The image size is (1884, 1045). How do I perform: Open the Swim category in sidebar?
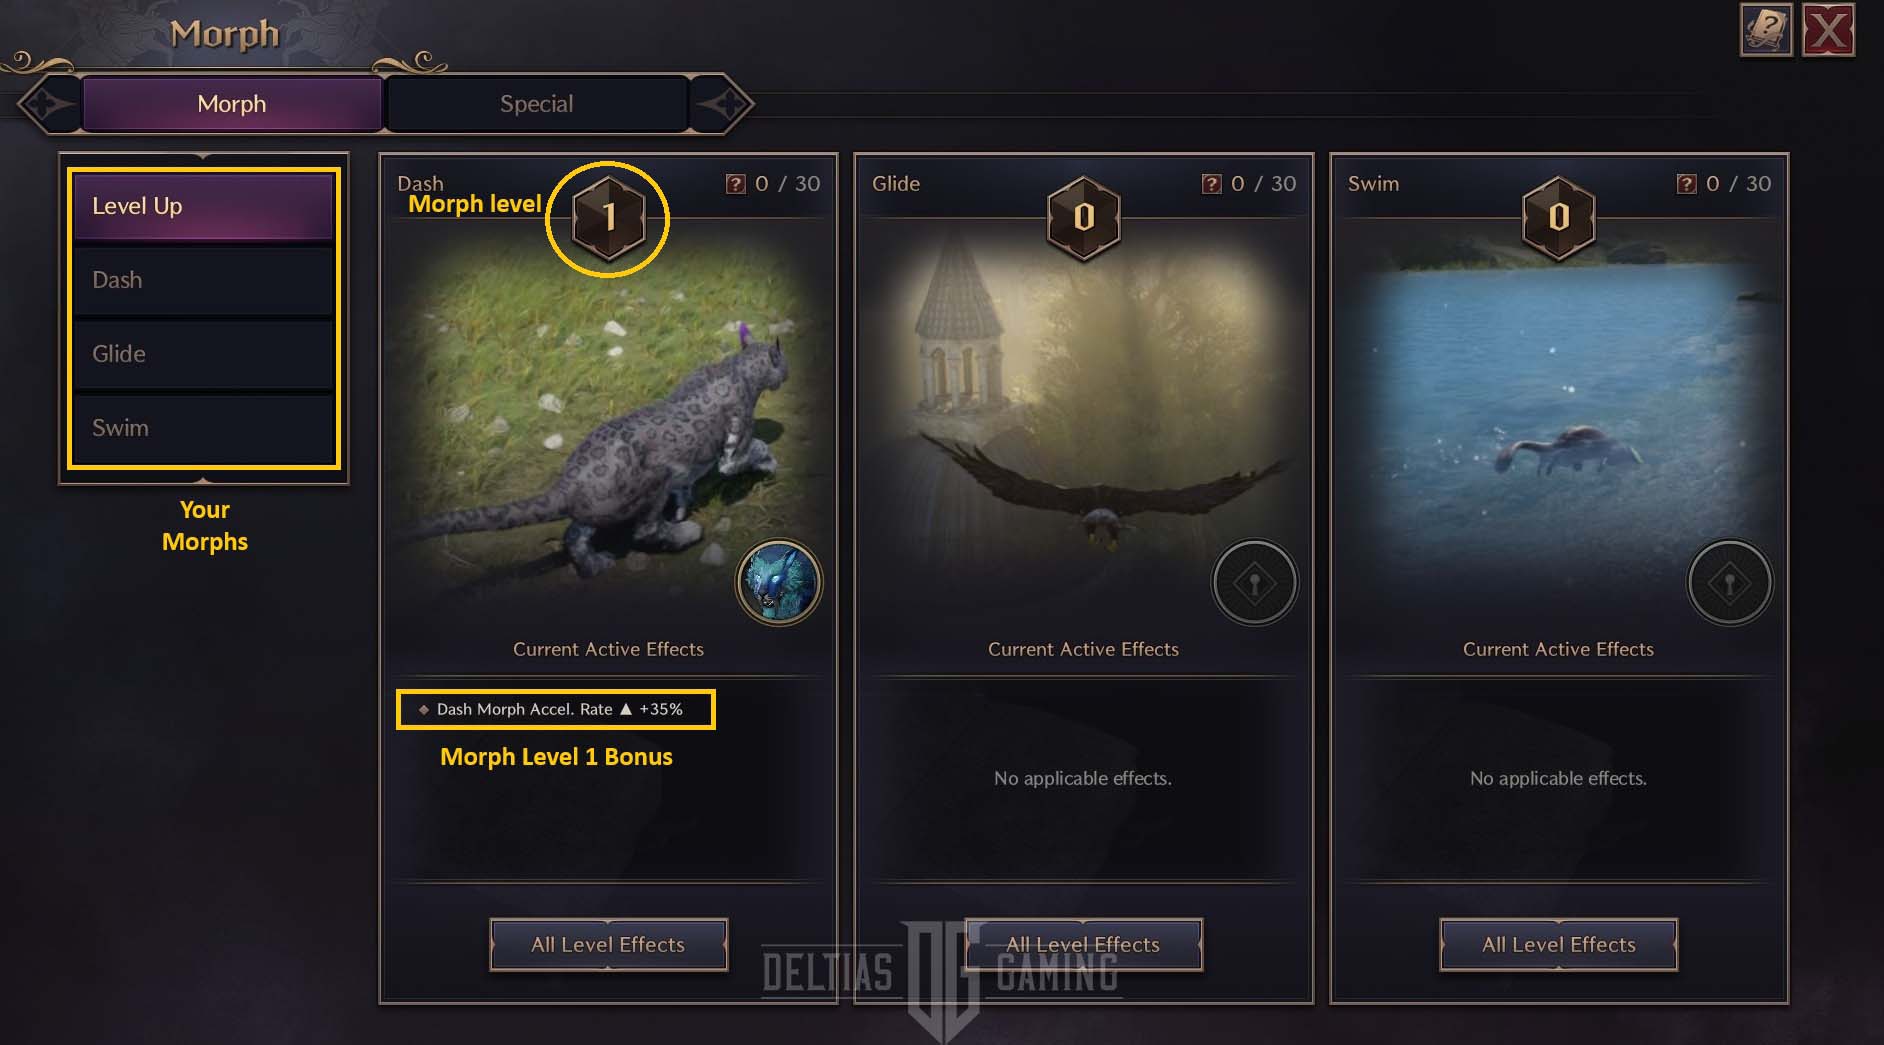click(x=203, y=428)
